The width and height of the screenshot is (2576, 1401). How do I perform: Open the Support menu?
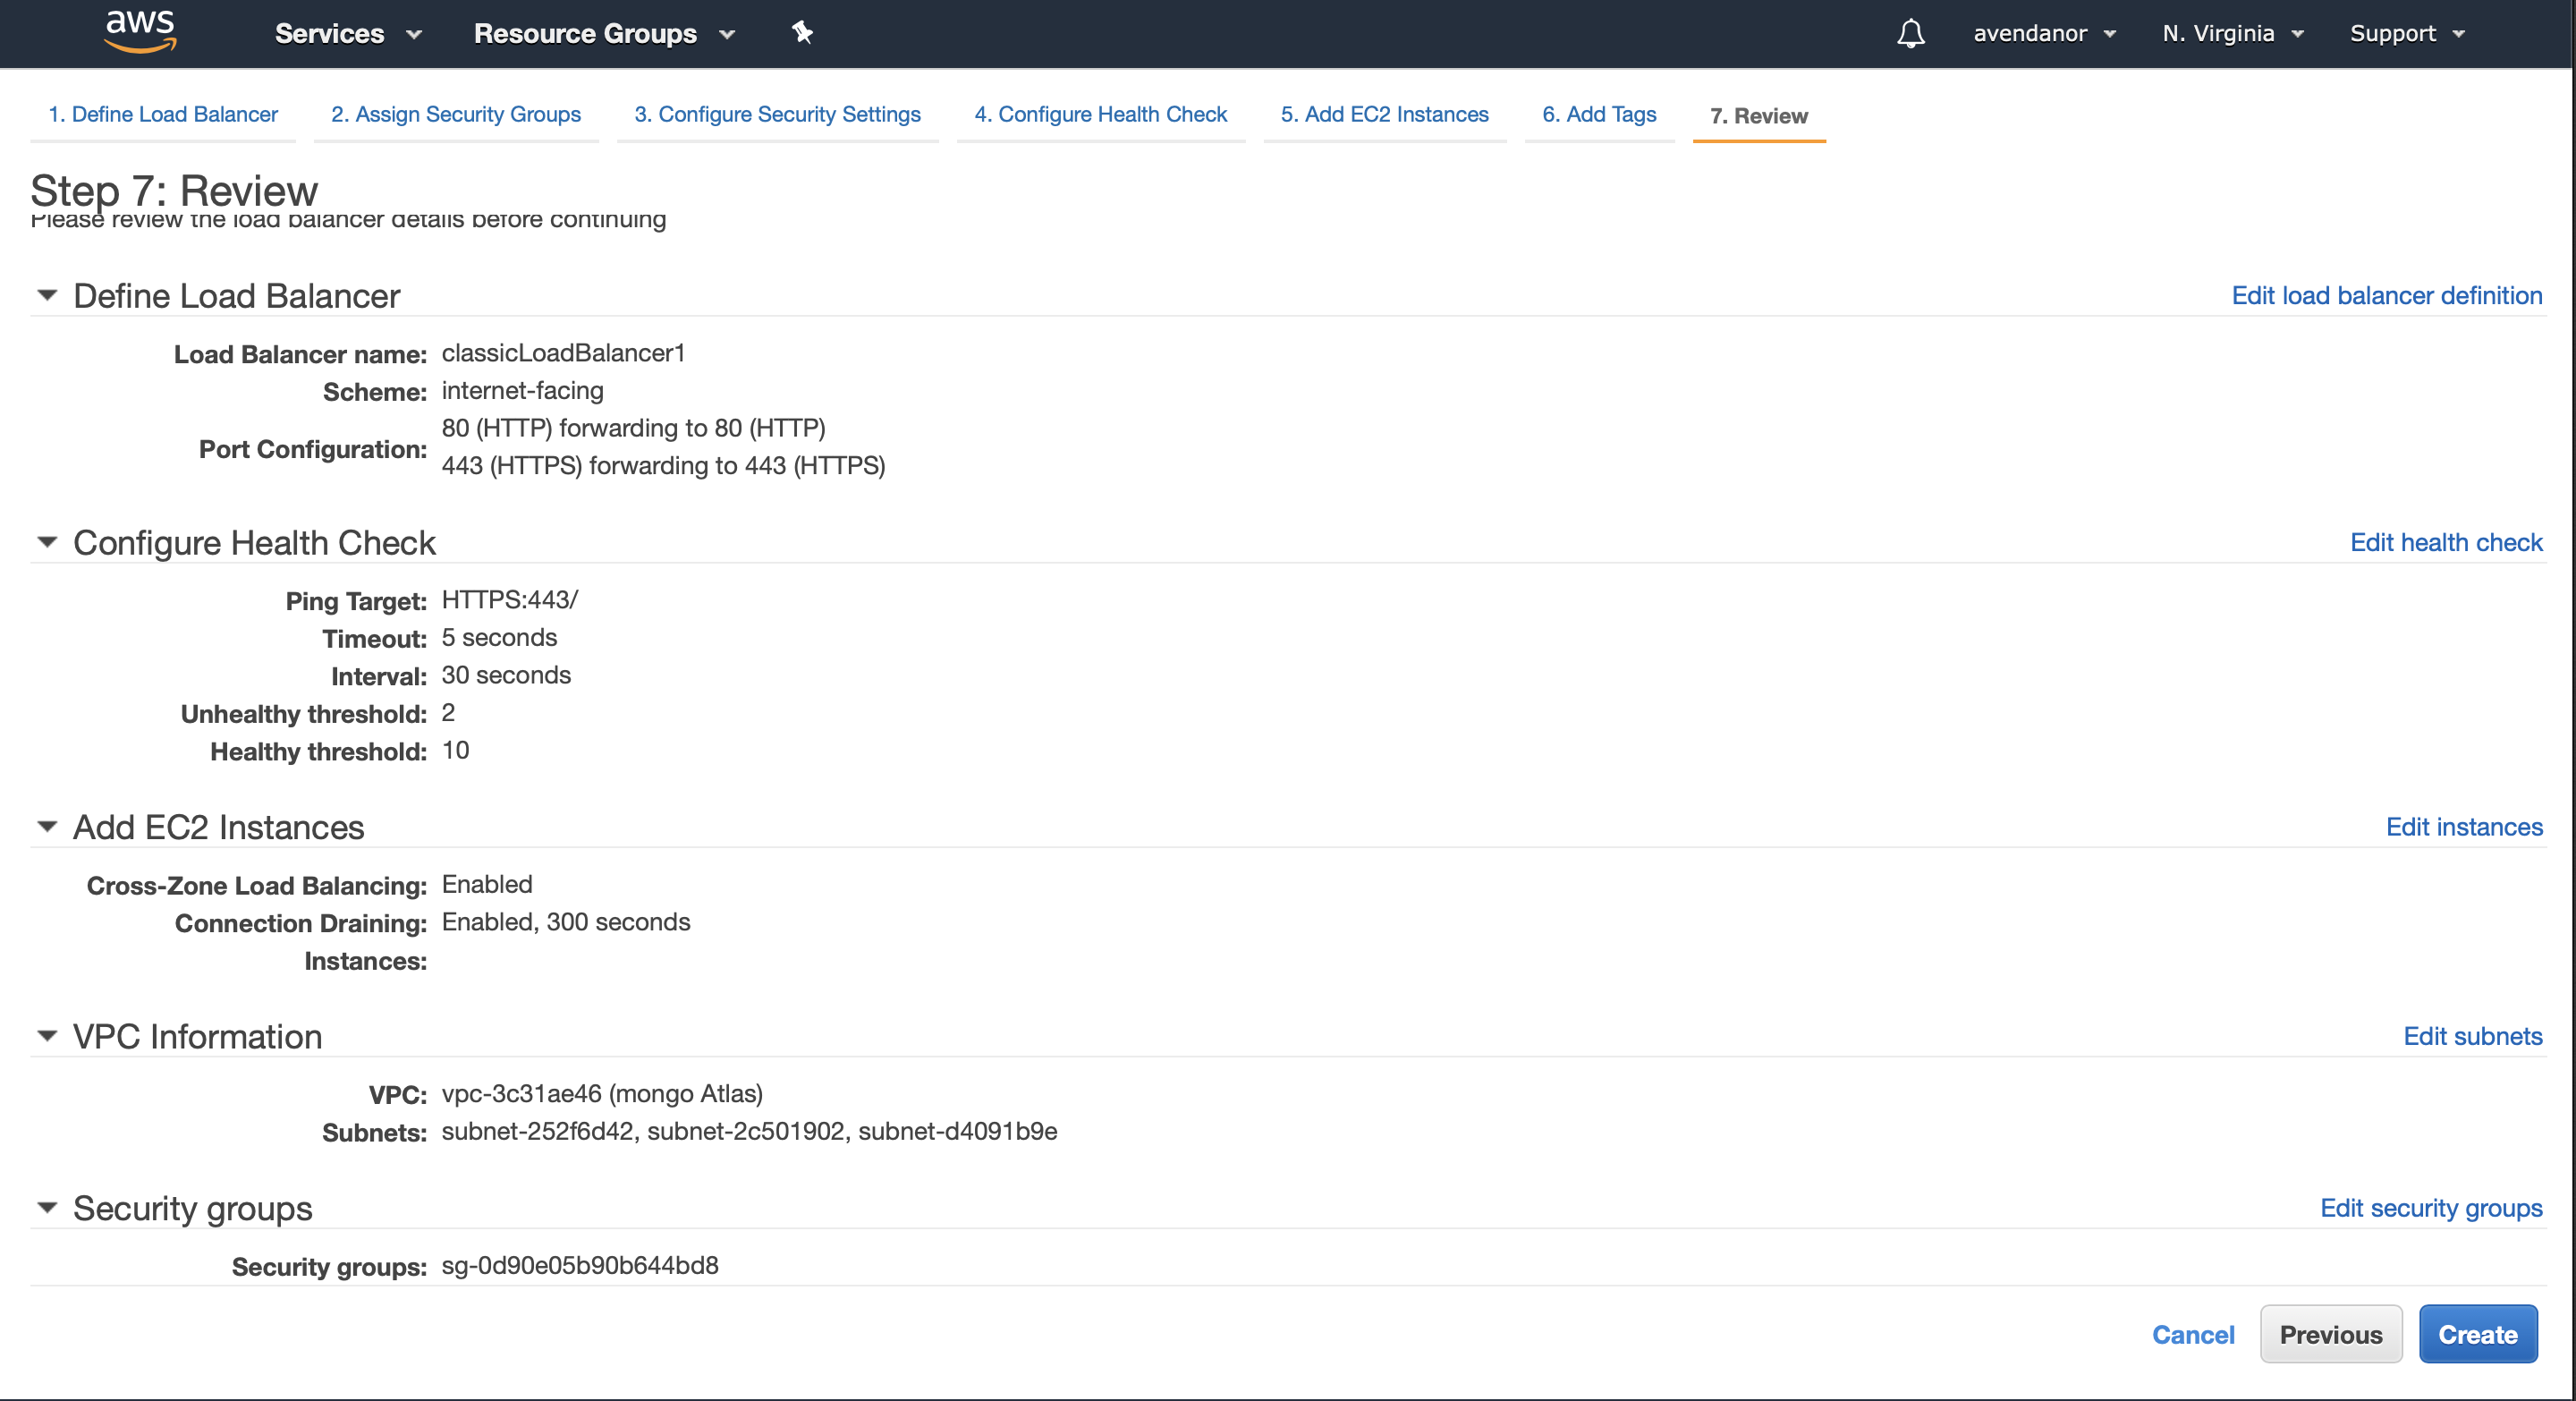click(2406, 33)
